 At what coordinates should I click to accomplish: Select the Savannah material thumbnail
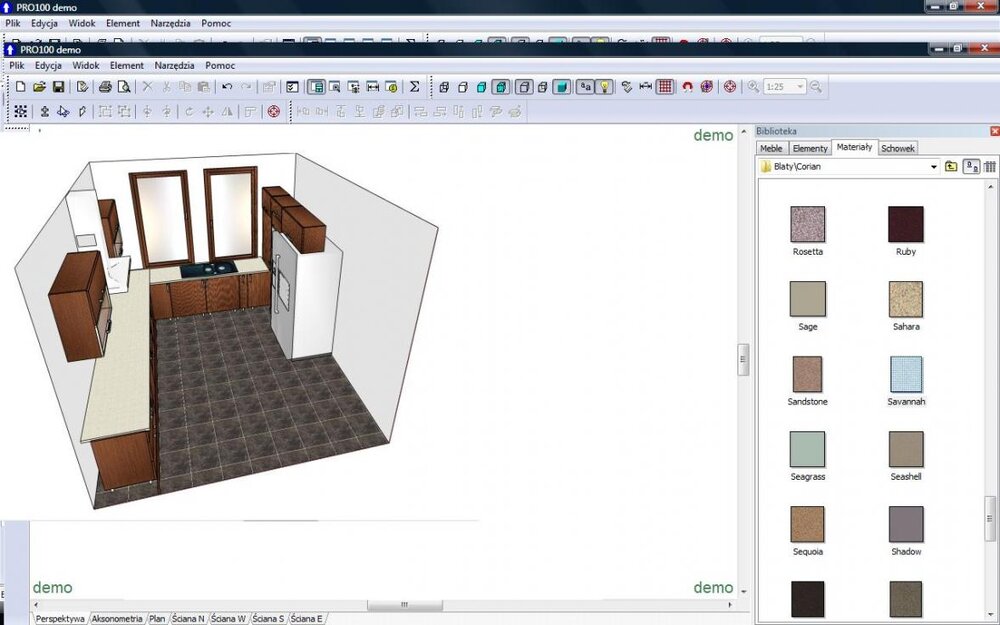905,375
